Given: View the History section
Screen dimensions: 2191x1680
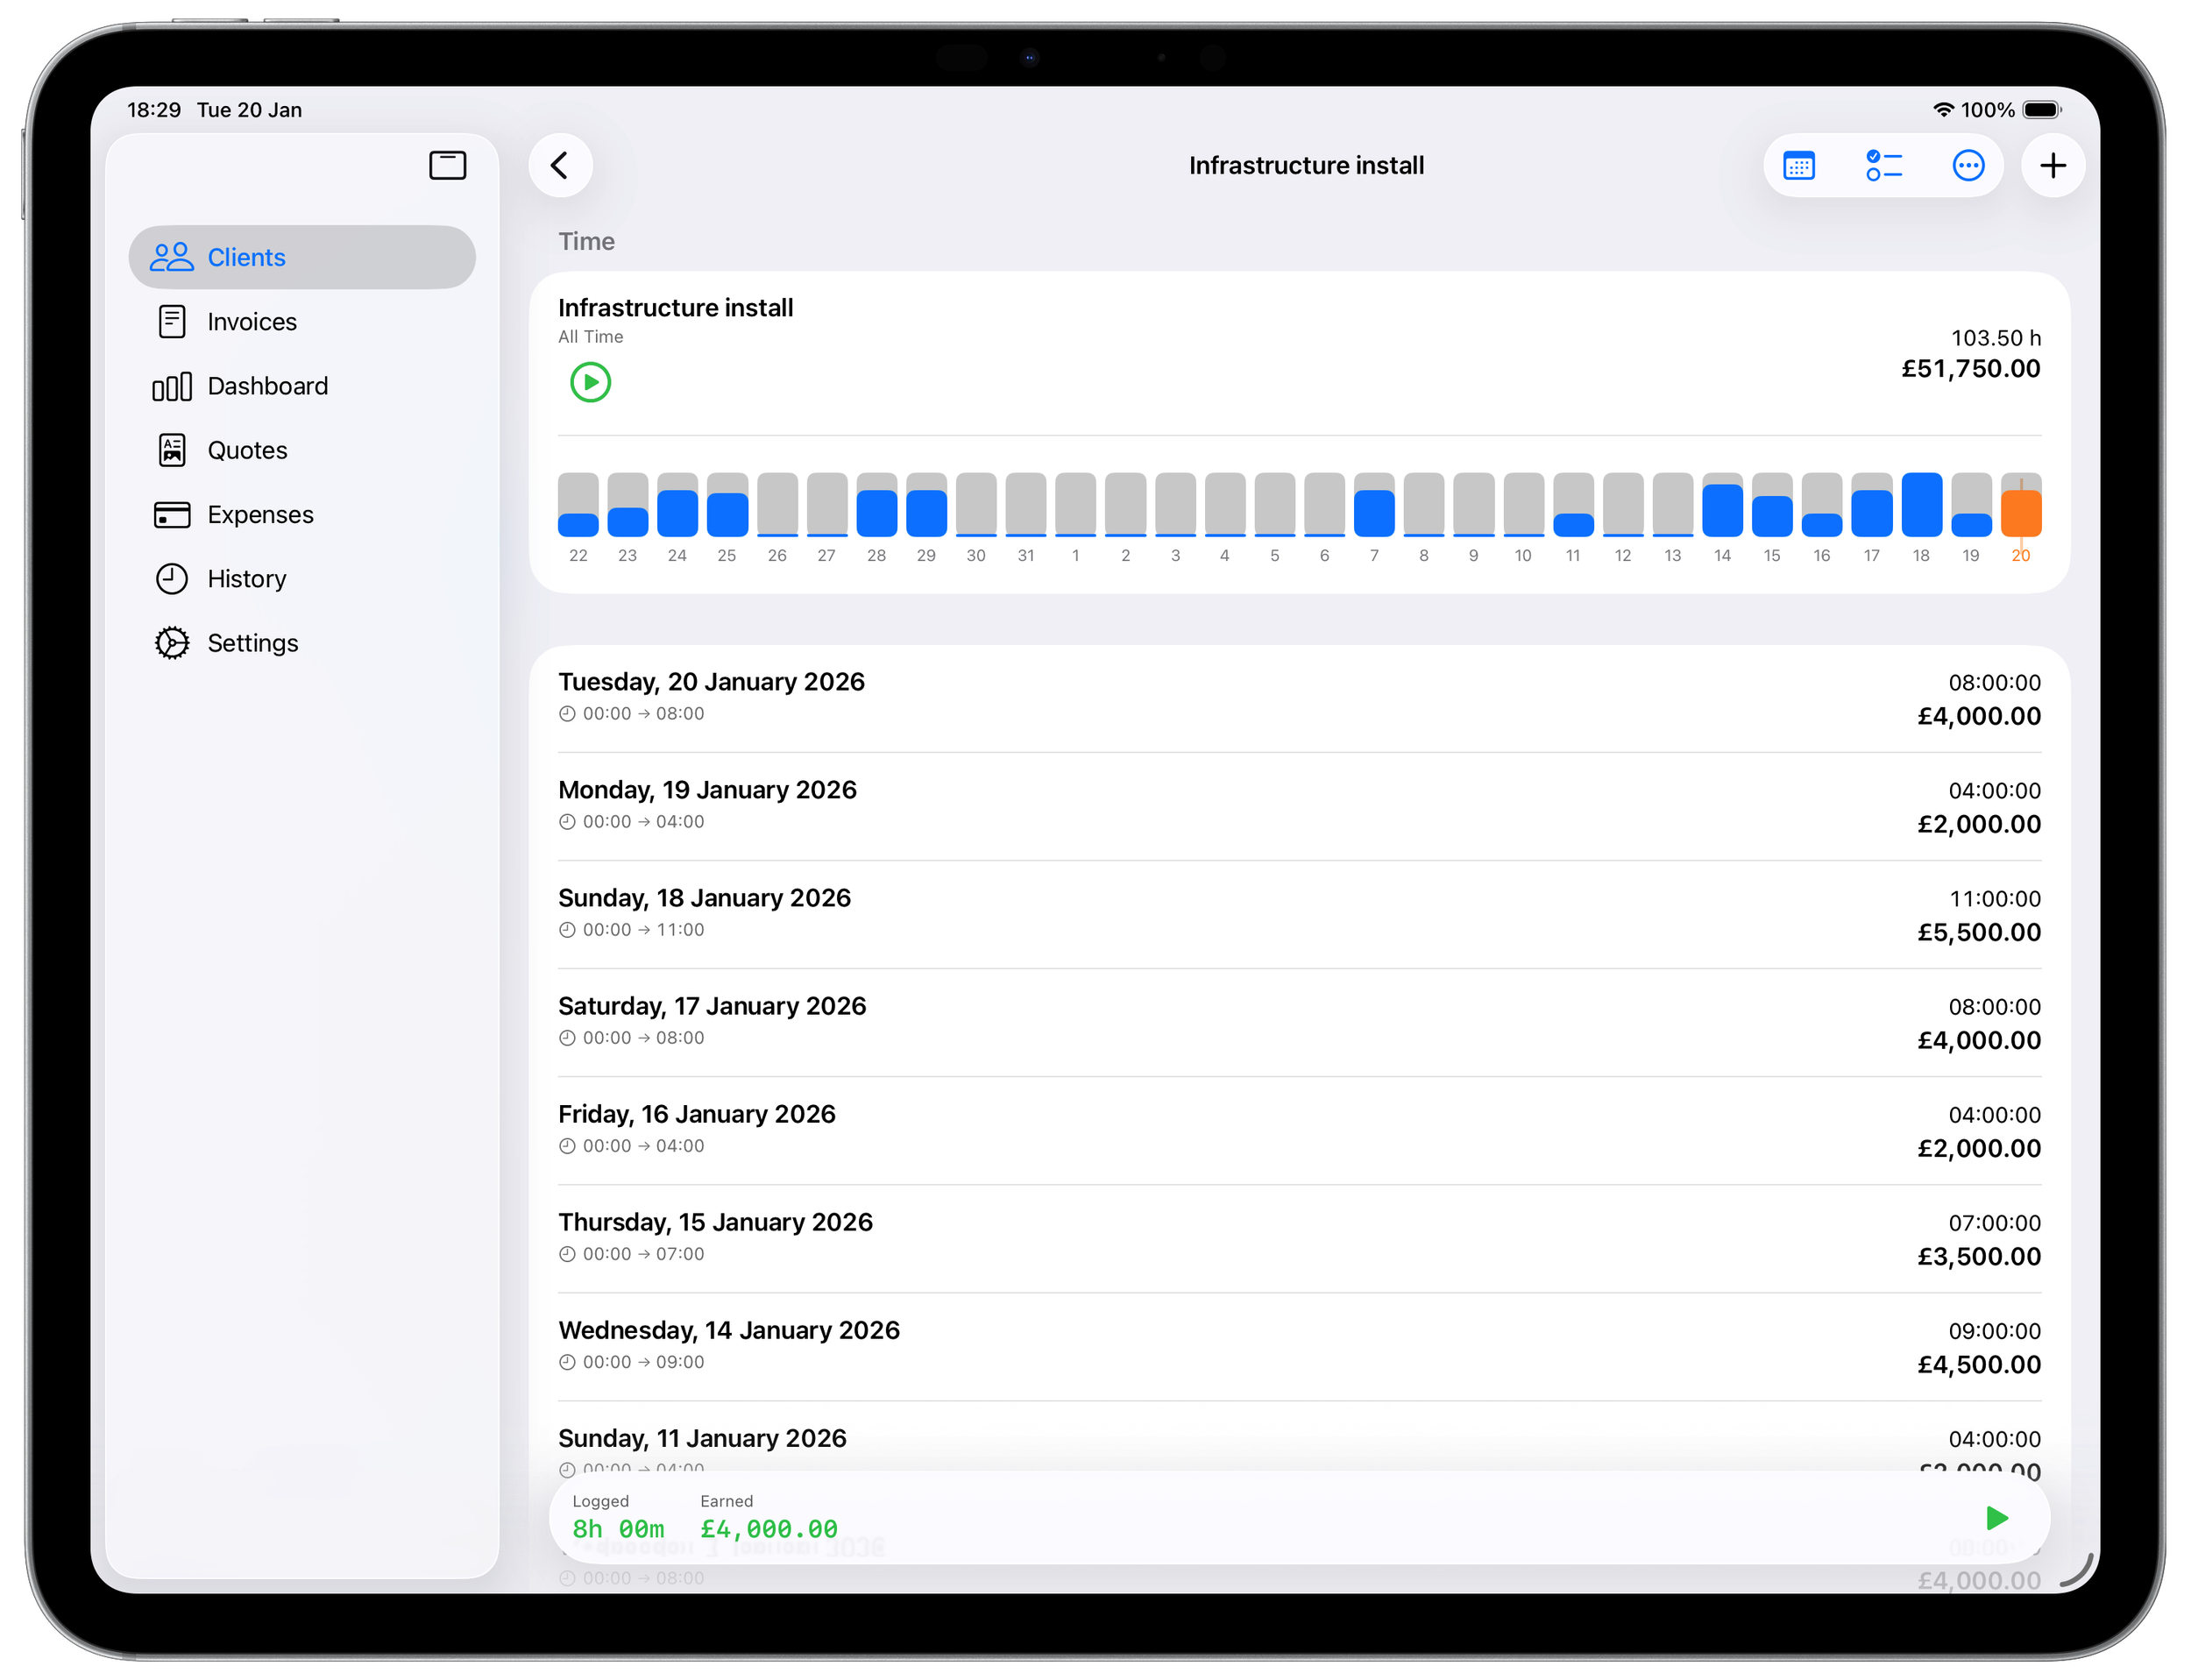Looking at the screenshot, I should pos(246,579).
